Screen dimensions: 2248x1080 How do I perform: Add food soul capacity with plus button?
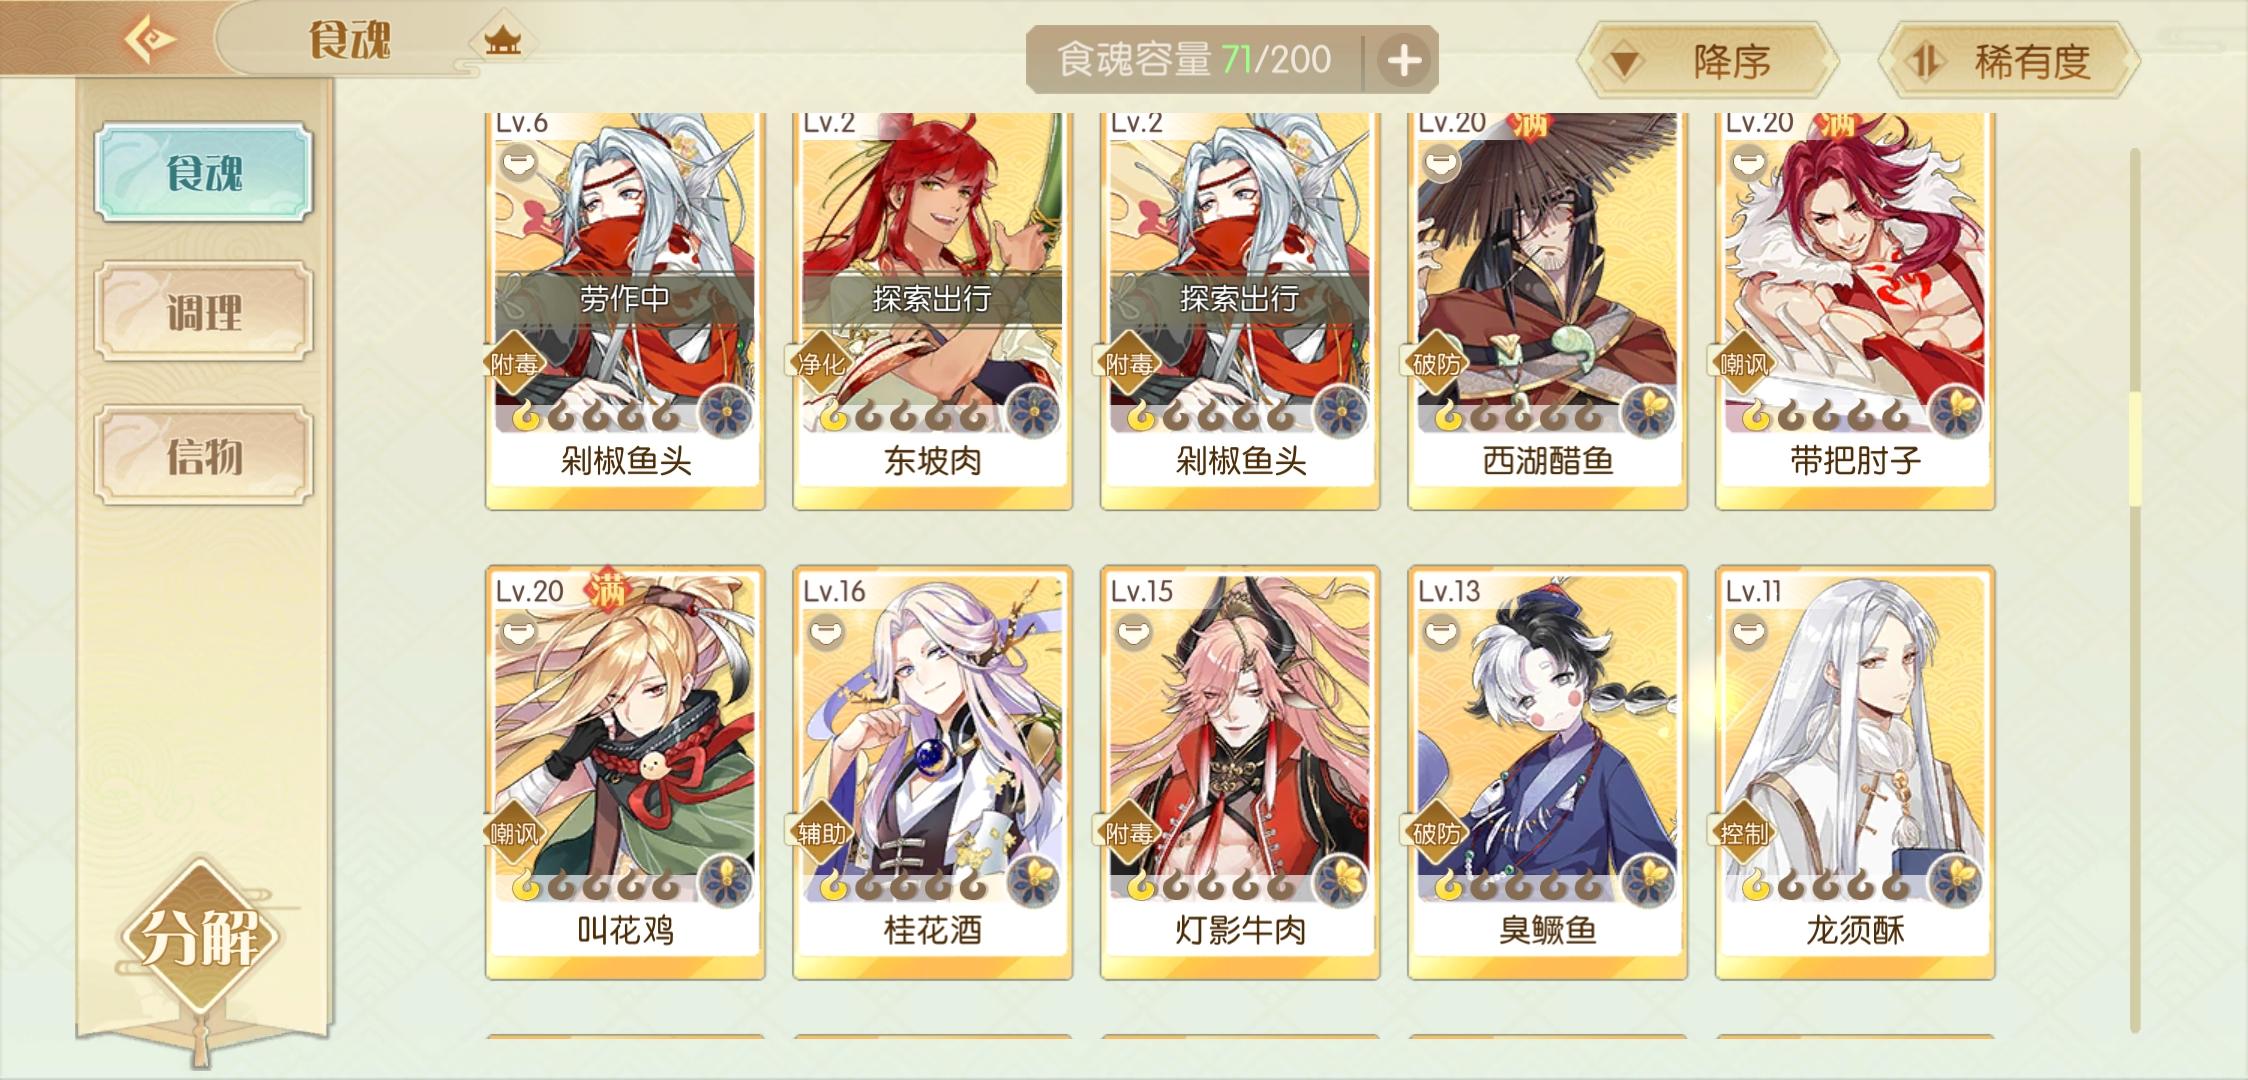pos(1403,61)
